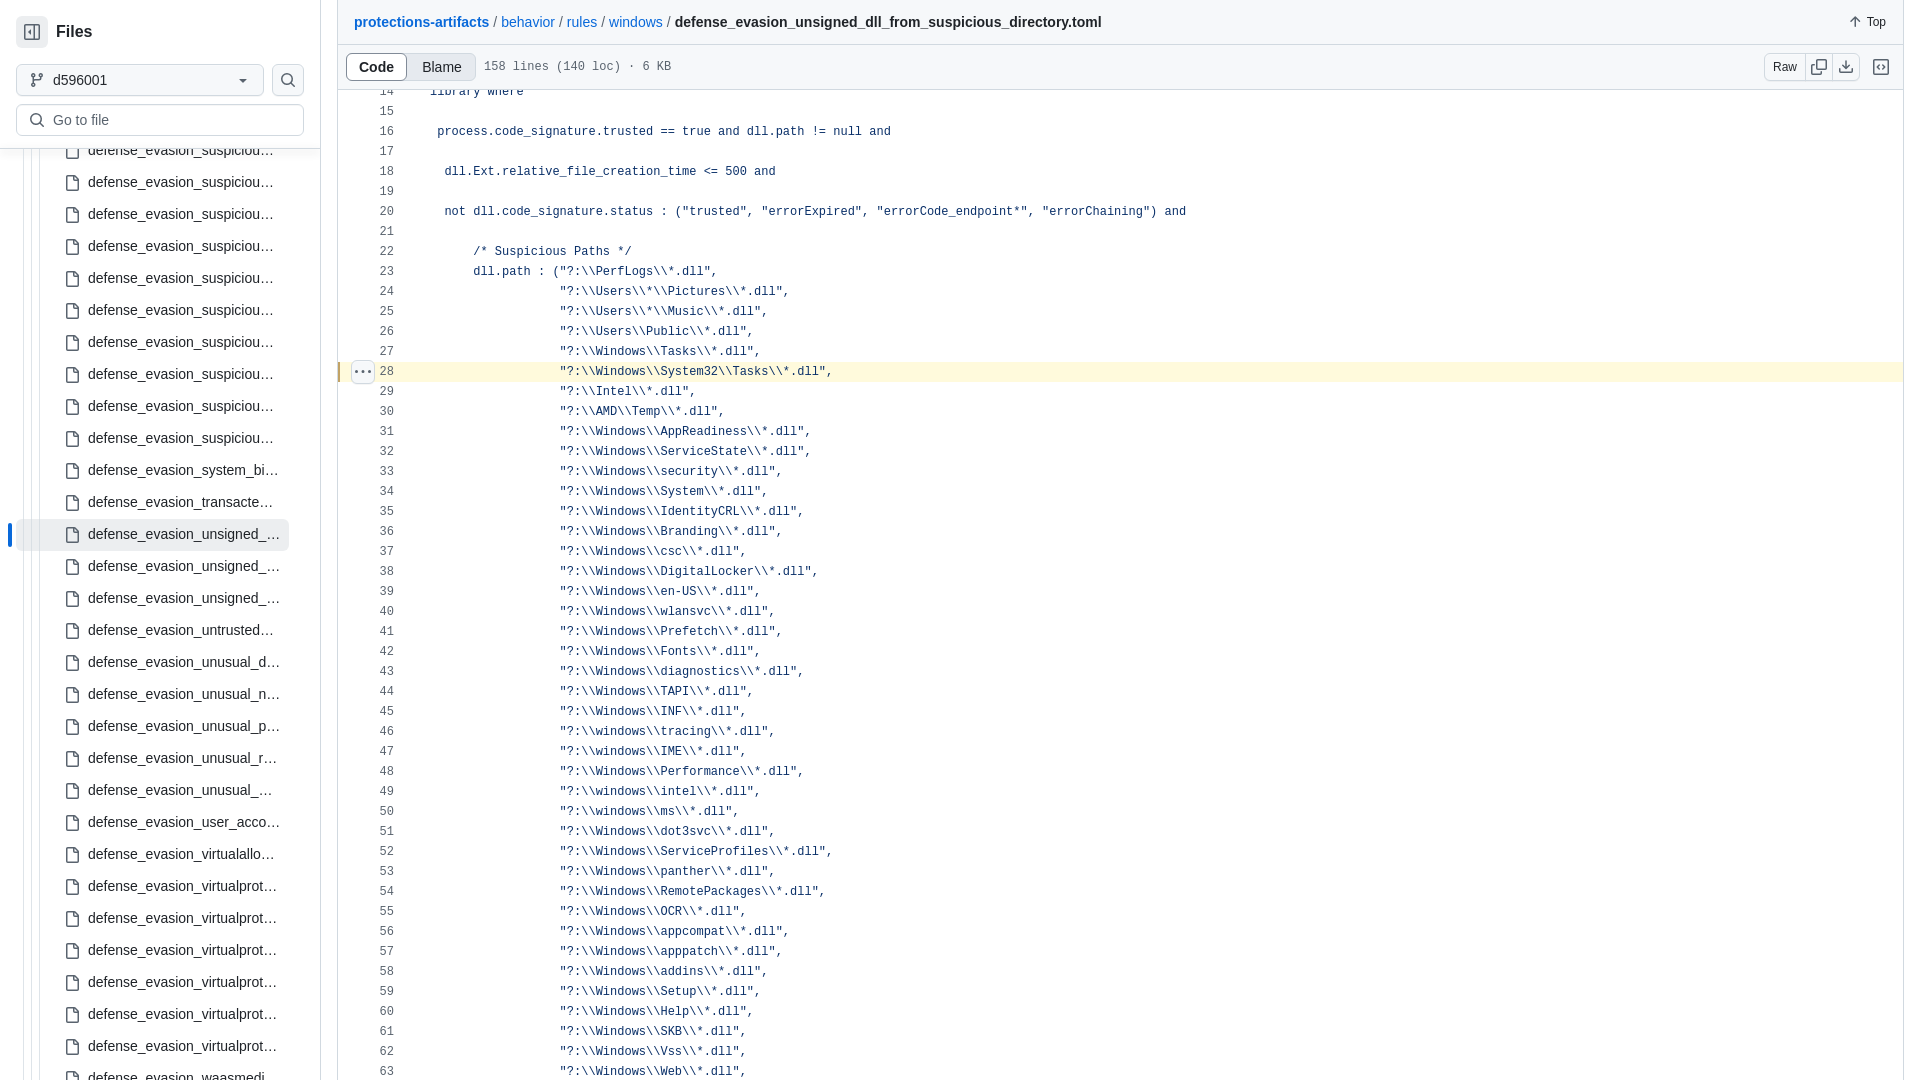Open the d596001 branch selector dropdown
1920x1080 pixels.
140,80
